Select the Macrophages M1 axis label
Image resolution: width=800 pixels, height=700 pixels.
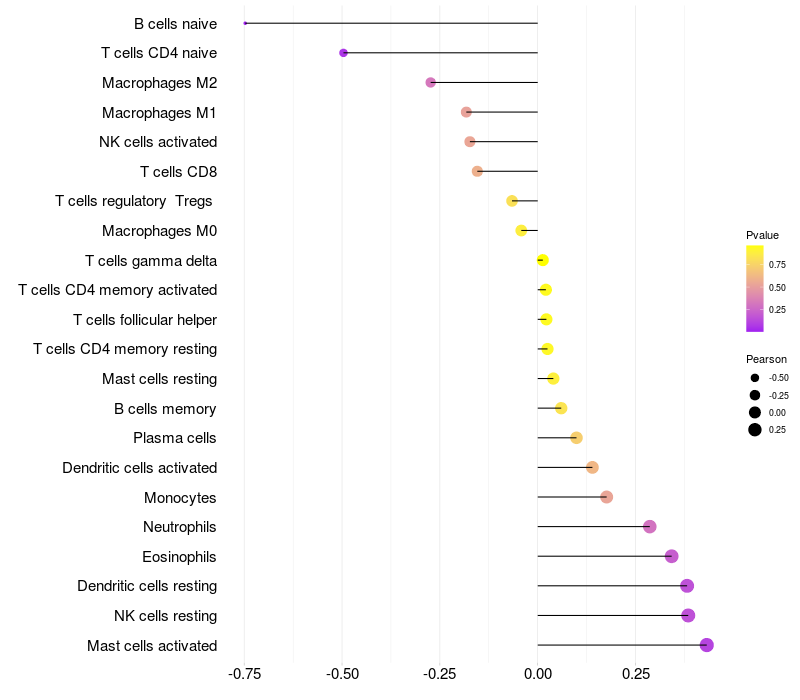coord(159,112)
